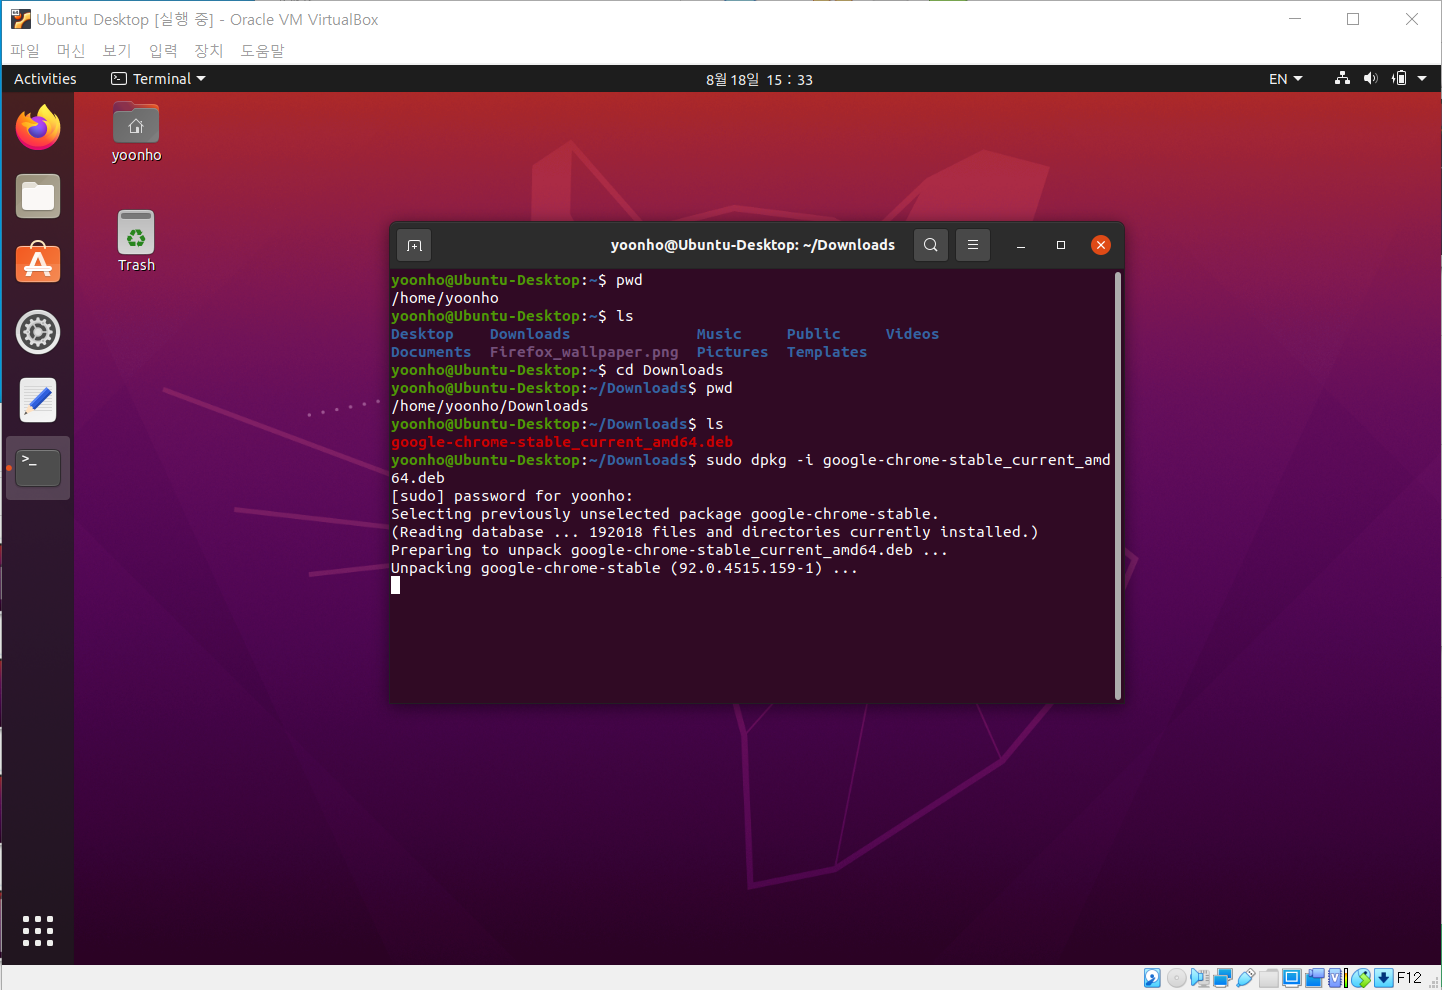This screenshot has height=990, width=1442.
Task: Click VirtualBox network adapters indicator
Action: click(x=1223, y=978)
